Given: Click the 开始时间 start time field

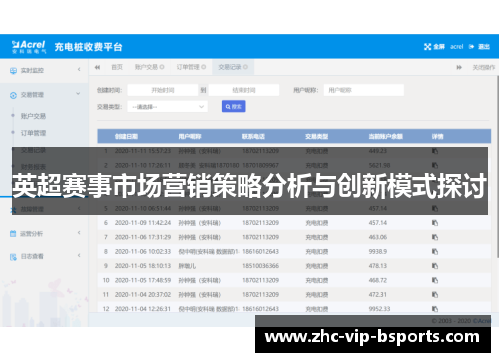Looking at the screenshot, I should point(163,90).
